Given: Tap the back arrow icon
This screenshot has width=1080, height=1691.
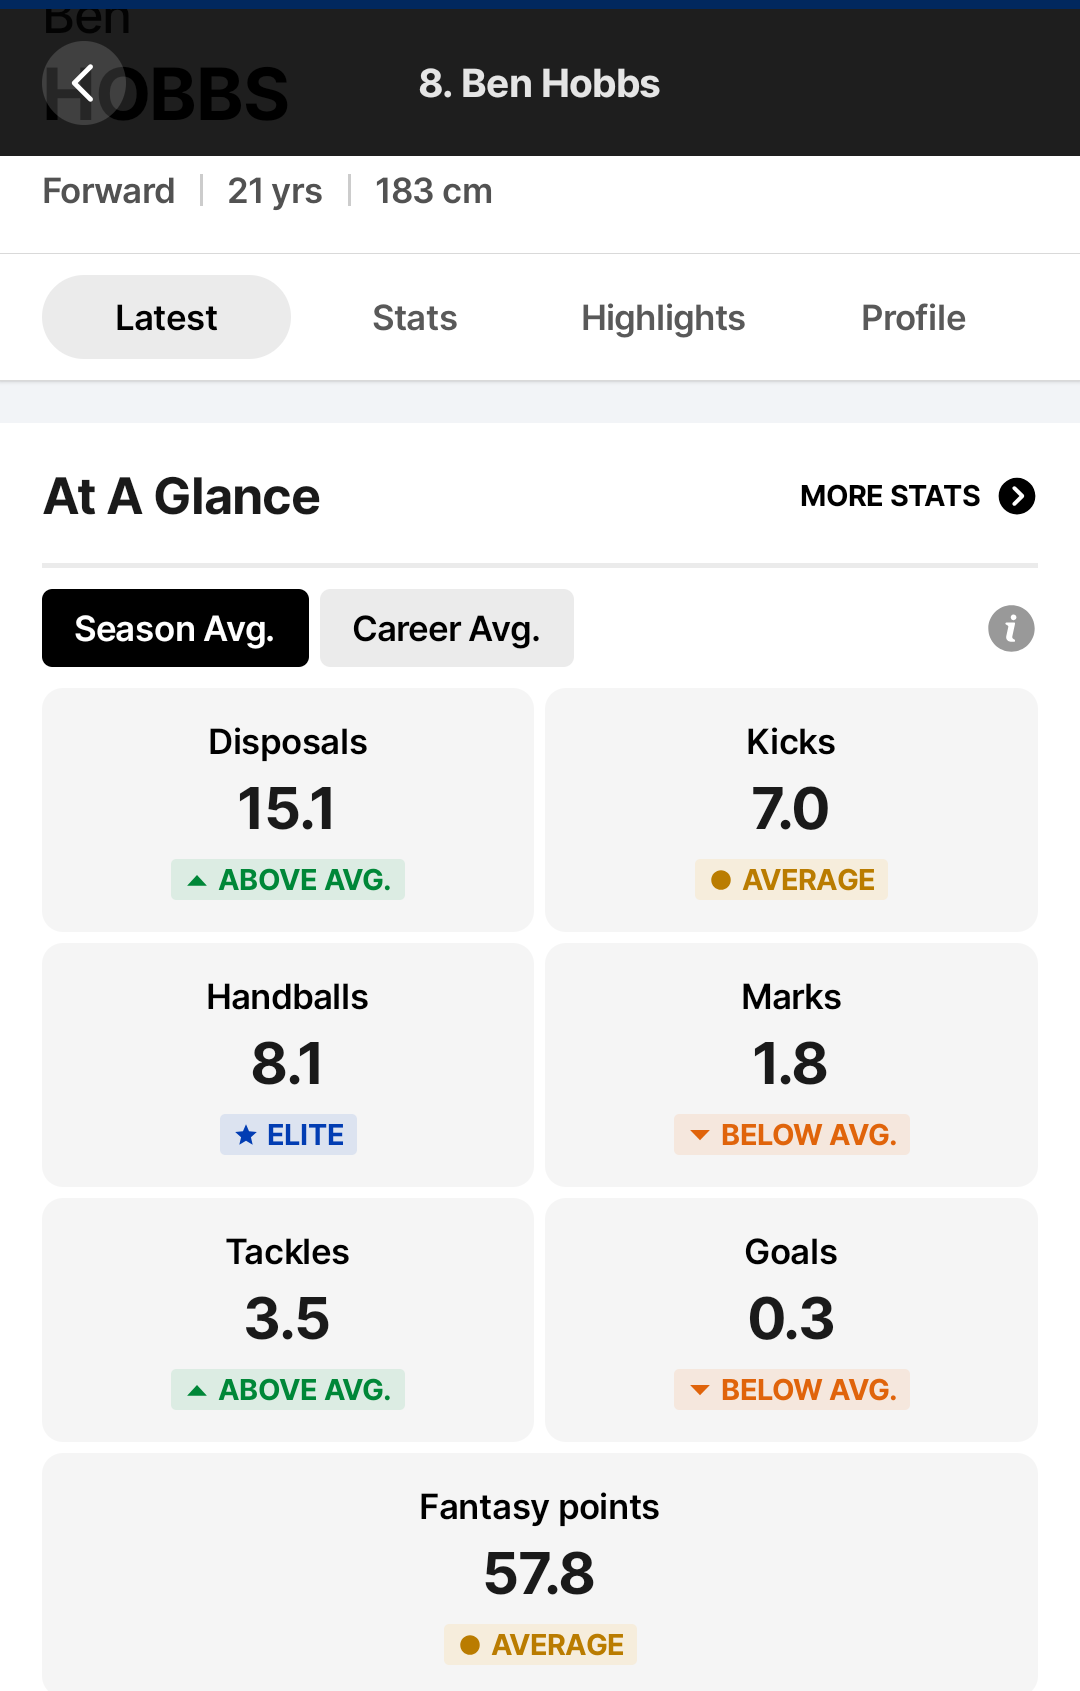Looking at the screenshot, I should pos(83,83).
